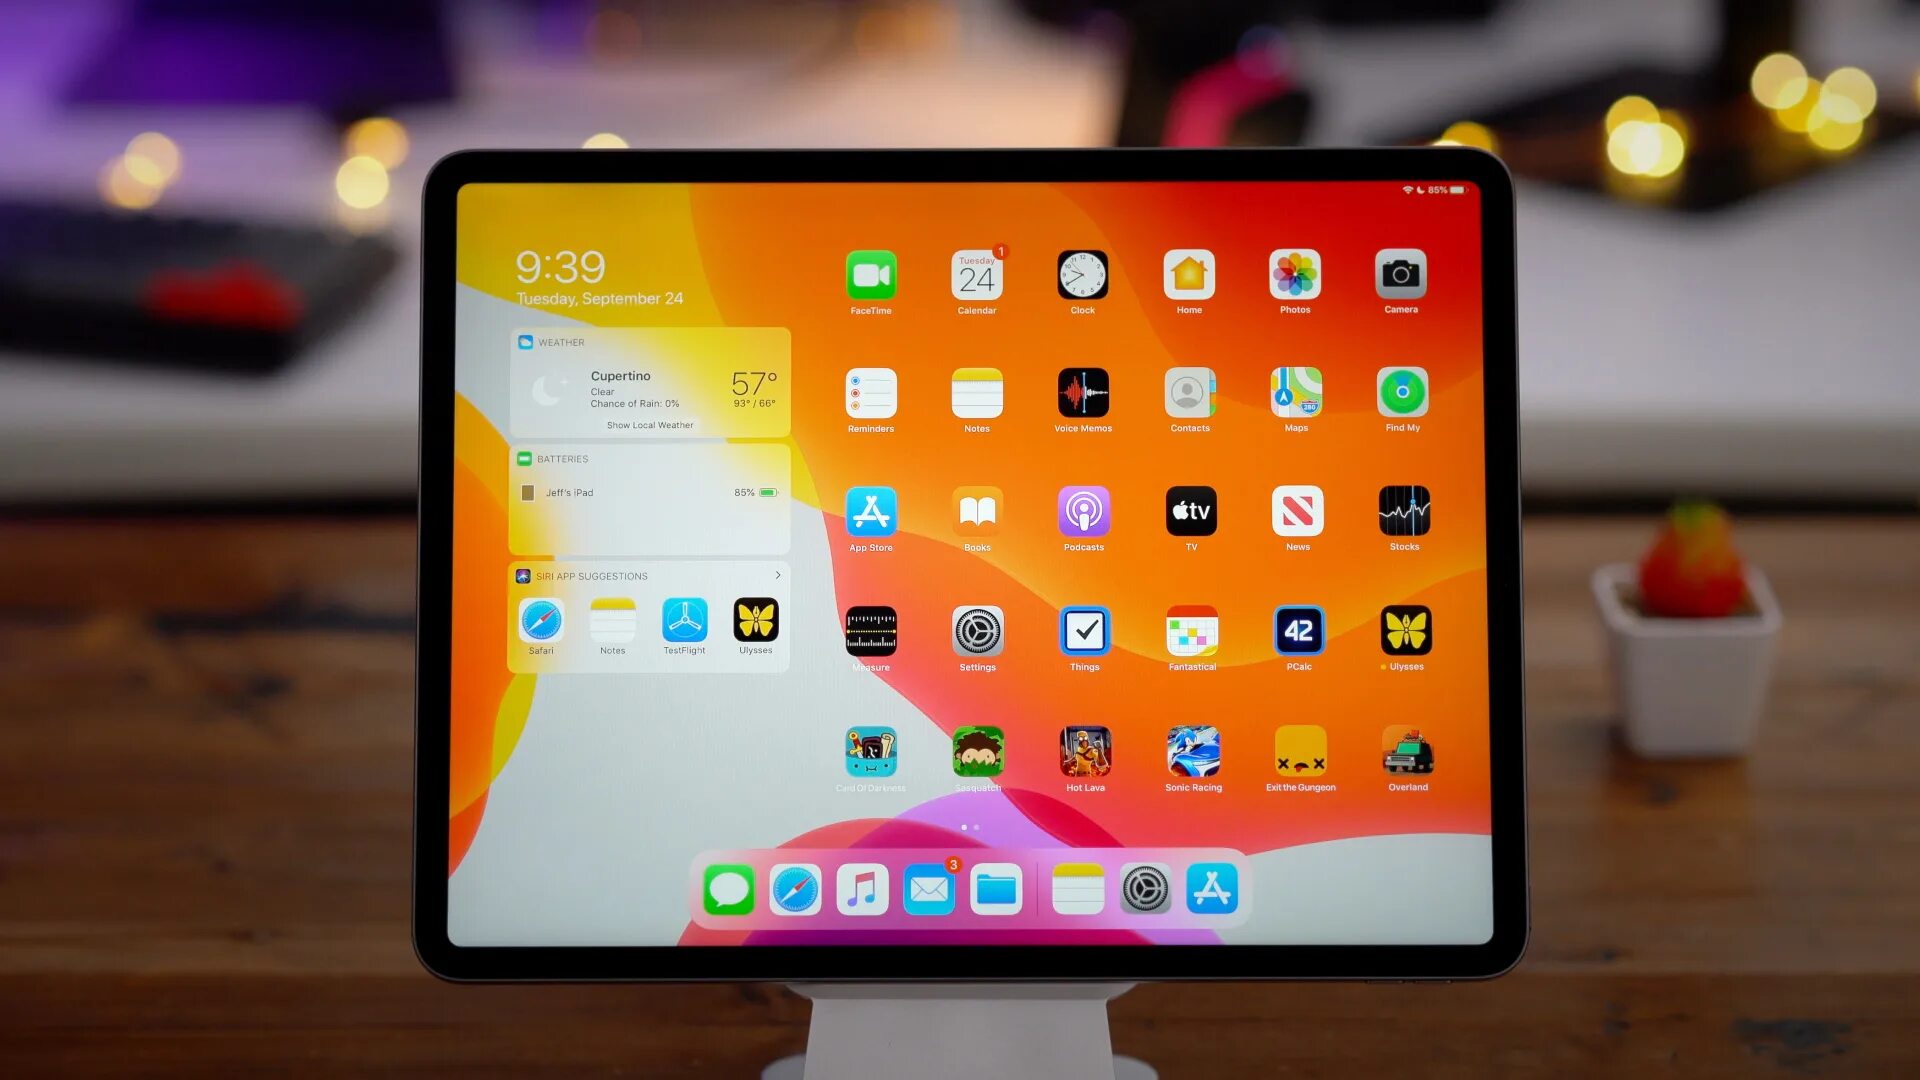
Task: Expand Siri App Suggestions section
Action: tap(778, 576)
